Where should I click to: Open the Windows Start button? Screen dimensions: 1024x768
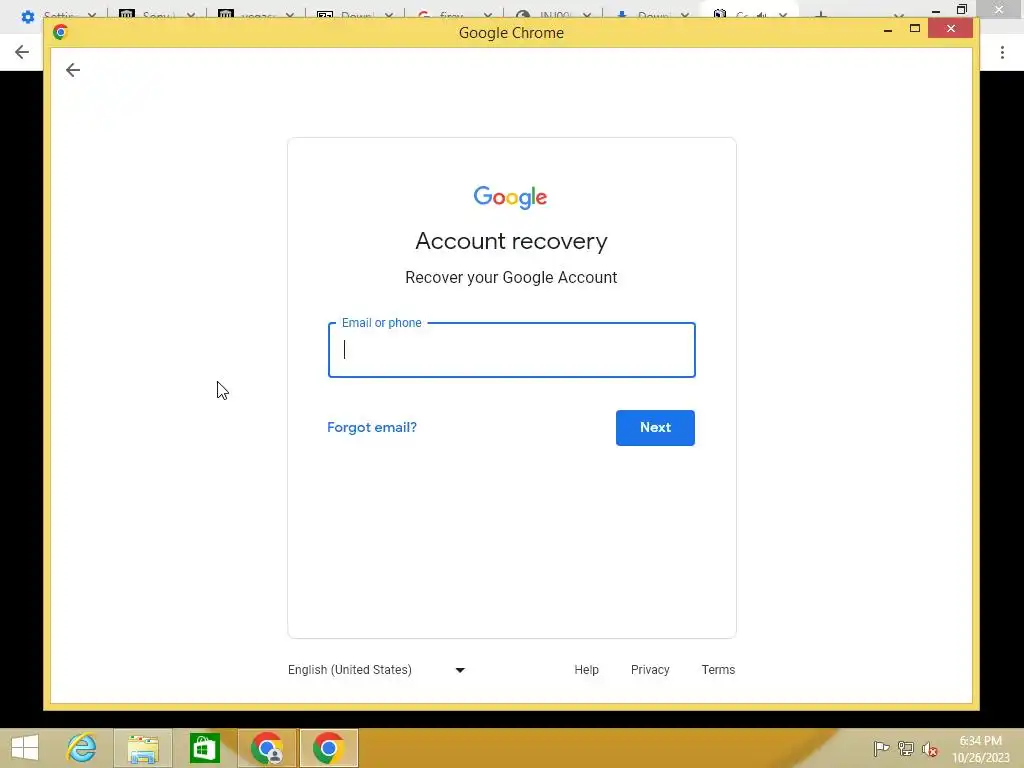coord(25,748)
